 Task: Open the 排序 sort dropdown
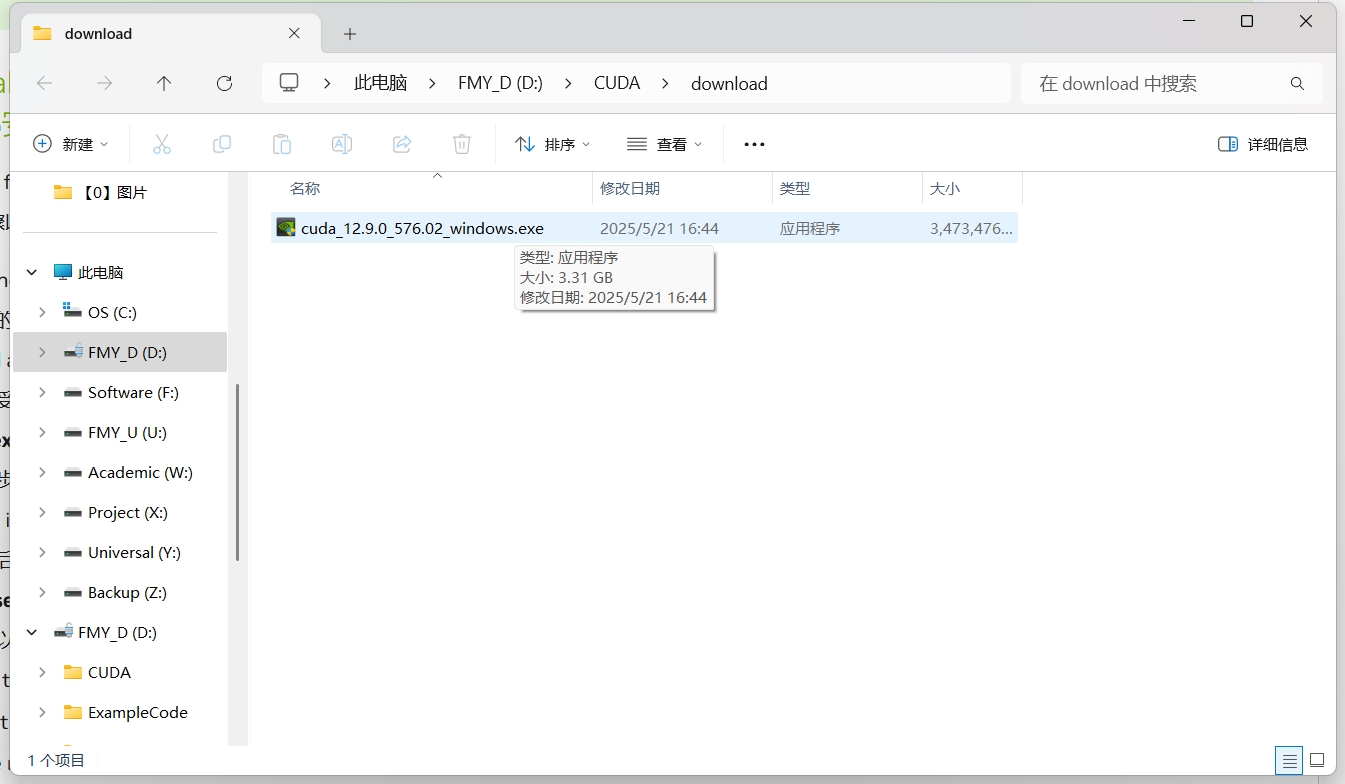[x=552, y=143]
